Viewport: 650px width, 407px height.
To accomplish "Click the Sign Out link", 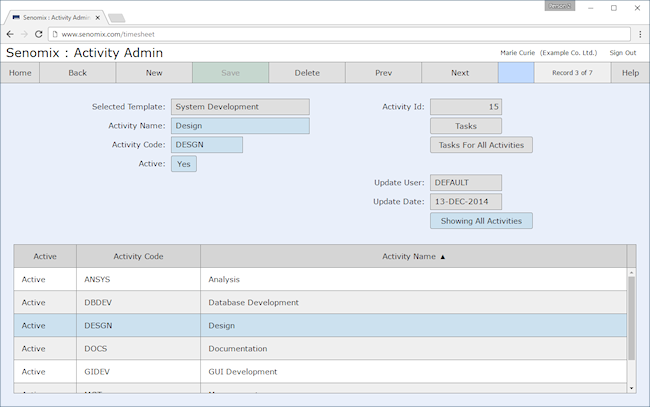I will tap(623, 53).
